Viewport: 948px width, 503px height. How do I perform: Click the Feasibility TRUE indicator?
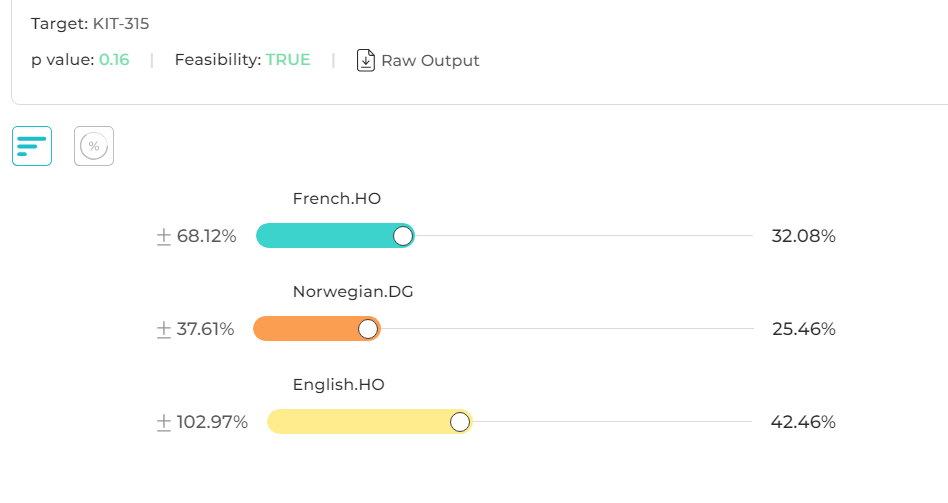(288, 60)
